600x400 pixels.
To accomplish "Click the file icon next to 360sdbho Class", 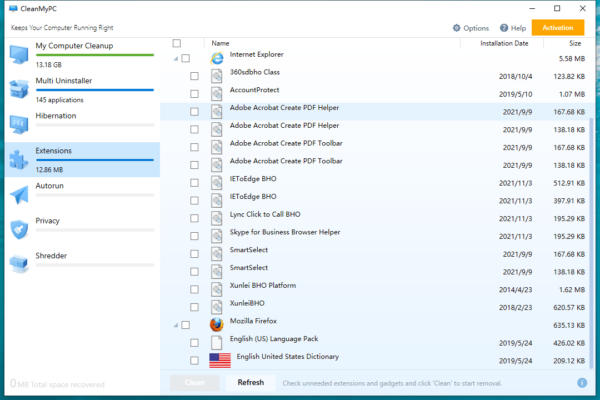I will click(x=217, y=76).
